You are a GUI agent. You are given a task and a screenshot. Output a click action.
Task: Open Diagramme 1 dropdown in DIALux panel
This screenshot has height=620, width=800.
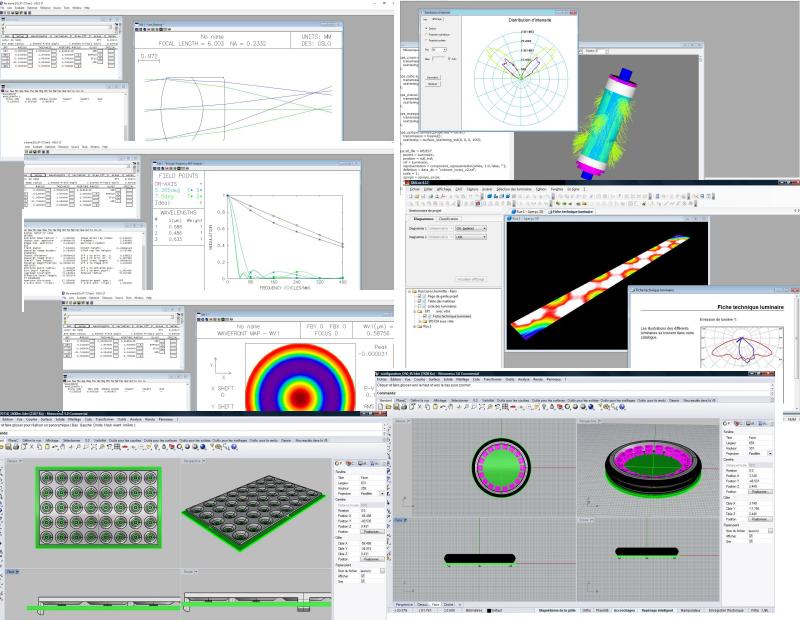coord(471,229)
